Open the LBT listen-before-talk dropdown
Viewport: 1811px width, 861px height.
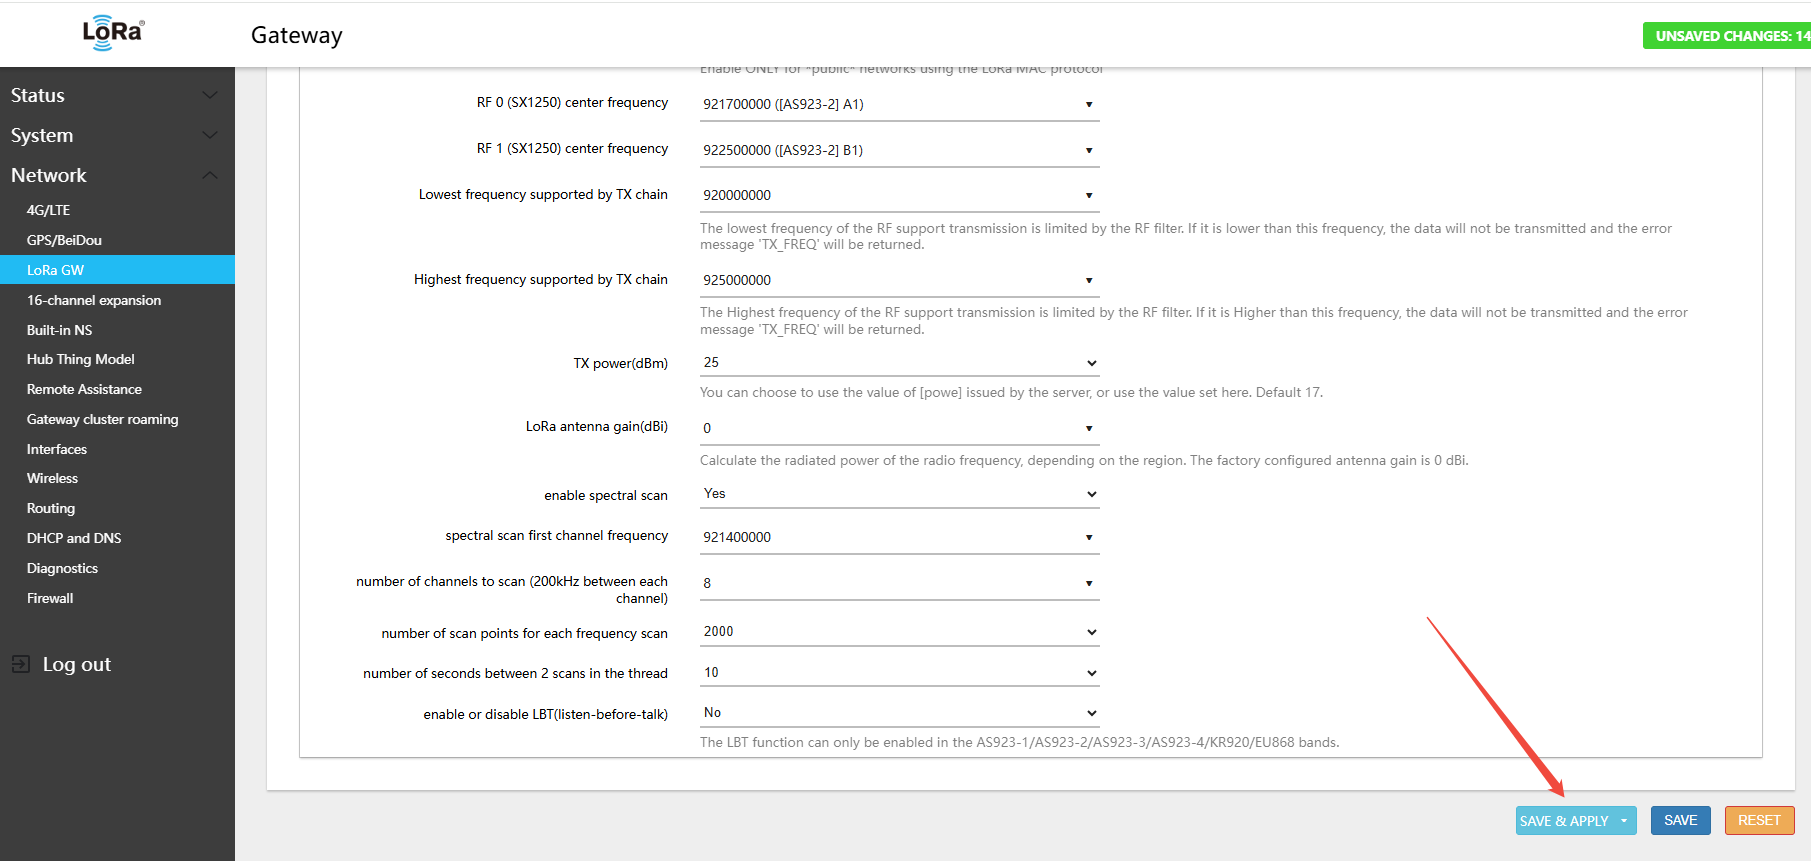[899, 713]
